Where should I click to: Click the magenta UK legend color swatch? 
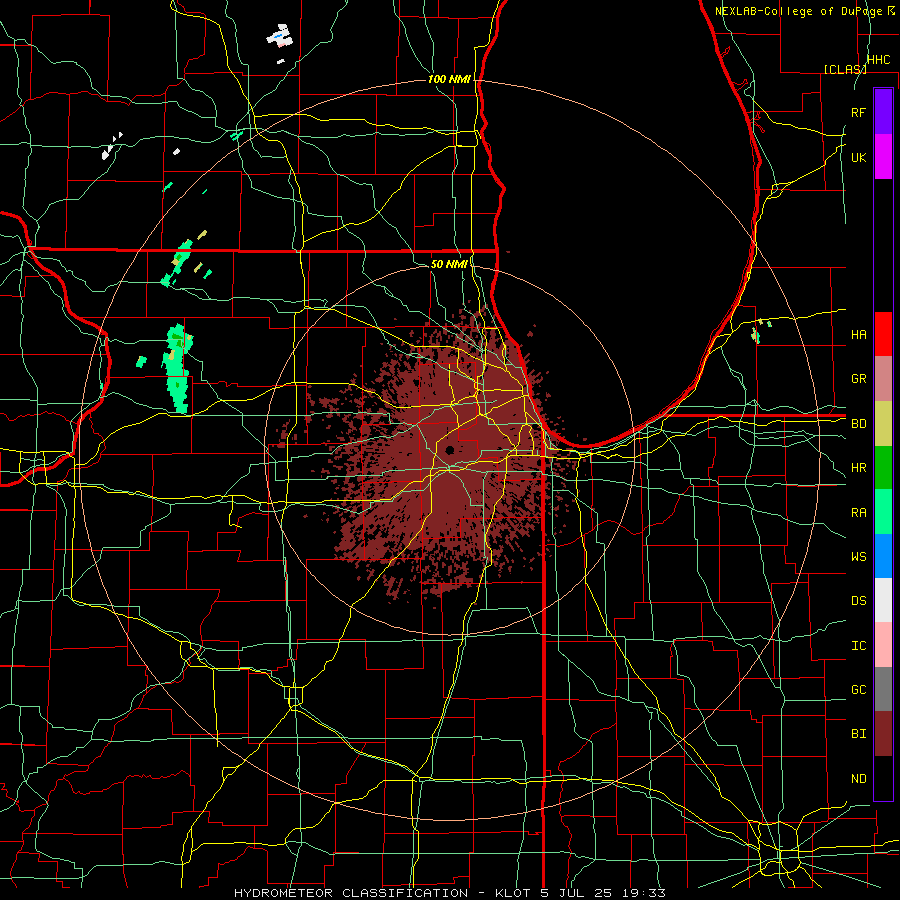[x=883, y=157]
